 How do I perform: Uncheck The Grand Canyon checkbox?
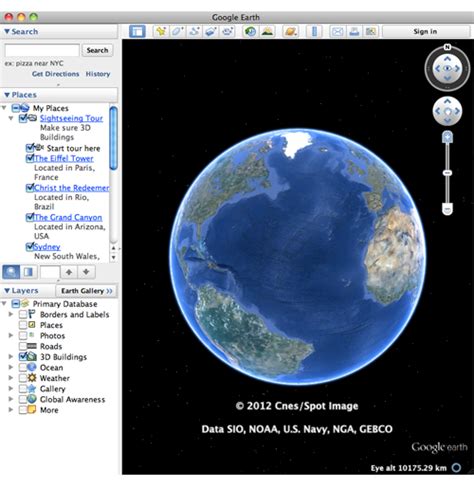click(x=30, y=217)
